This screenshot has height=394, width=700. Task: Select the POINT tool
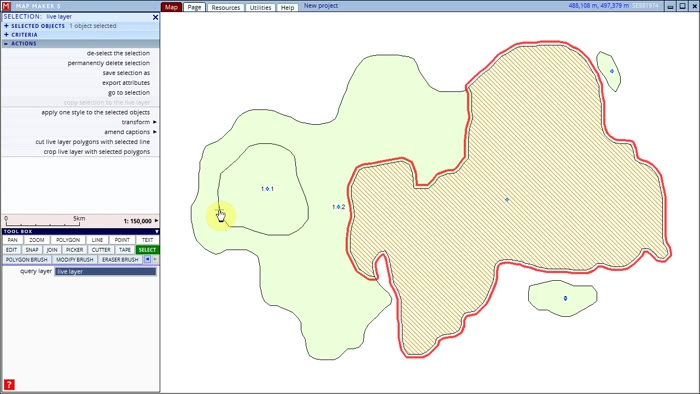pyautogui.click(x=122, y=240)
